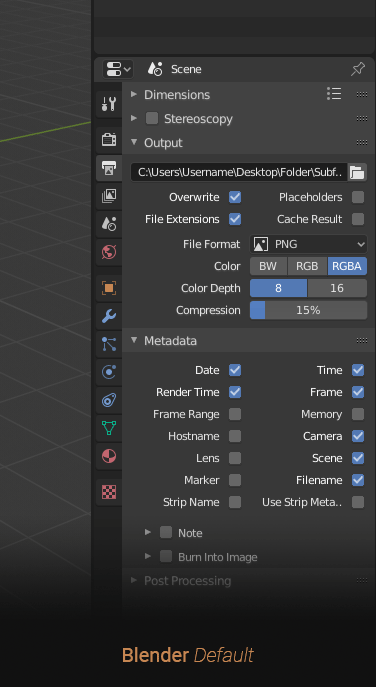Set Color mode to BW
The width and height of the screenshot is (376, 687).
pos(268,266)
